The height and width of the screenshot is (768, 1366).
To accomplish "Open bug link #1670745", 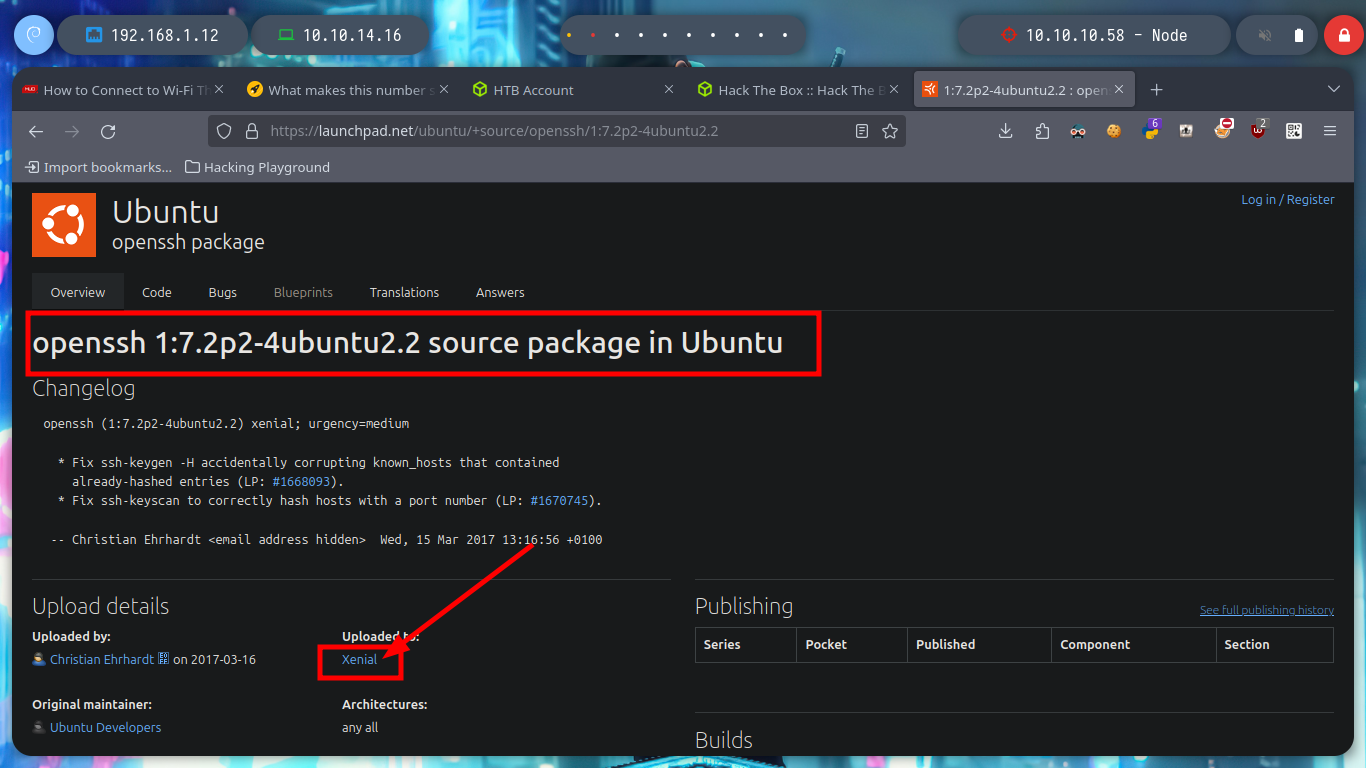I will coord(562,500).
